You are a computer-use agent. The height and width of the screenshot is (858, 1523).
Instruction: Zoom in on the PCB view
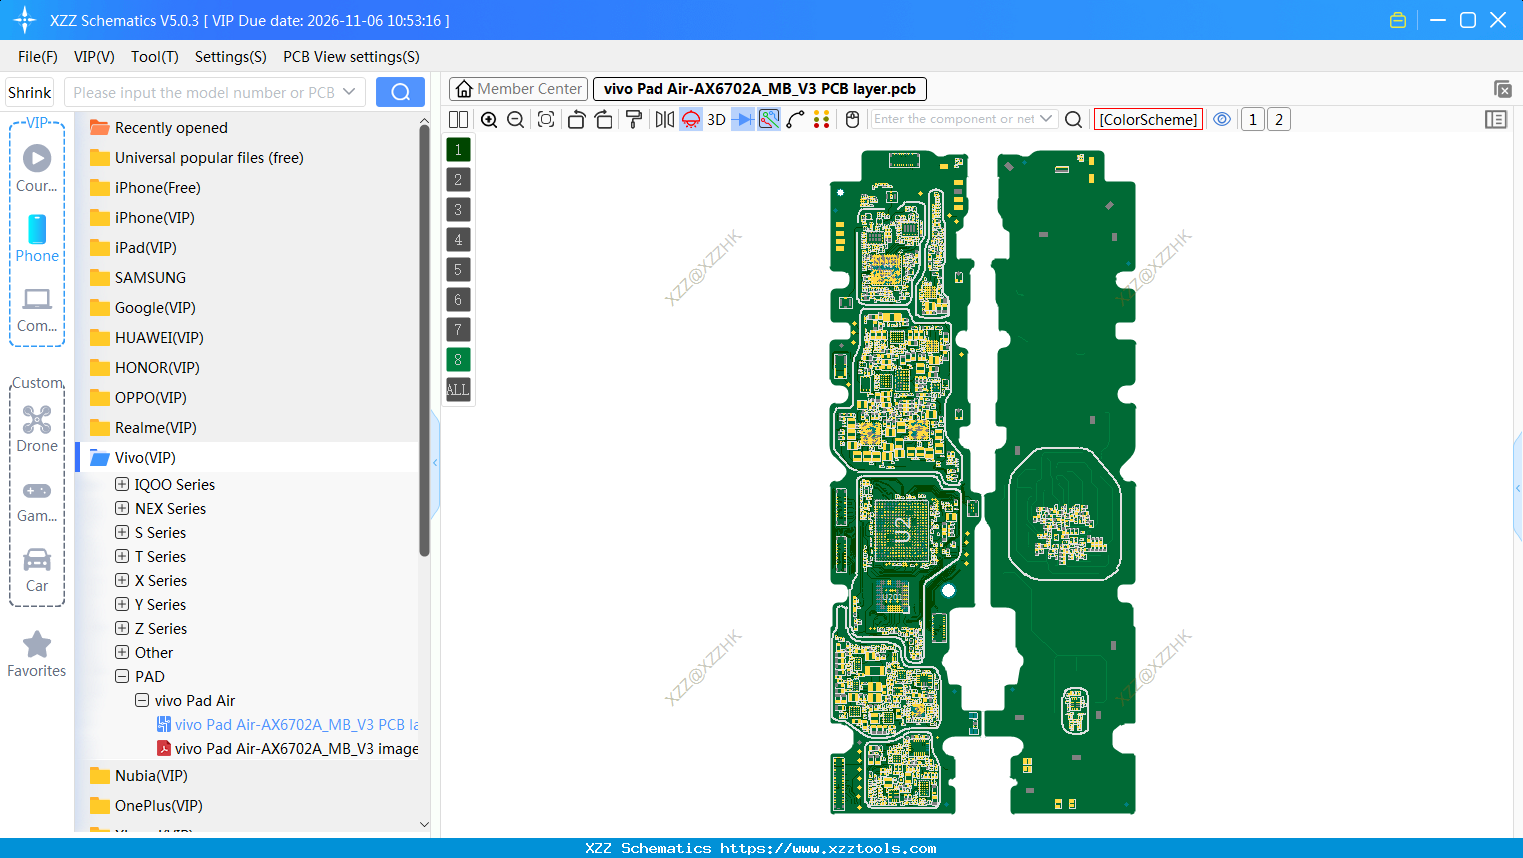pos(489,119)
